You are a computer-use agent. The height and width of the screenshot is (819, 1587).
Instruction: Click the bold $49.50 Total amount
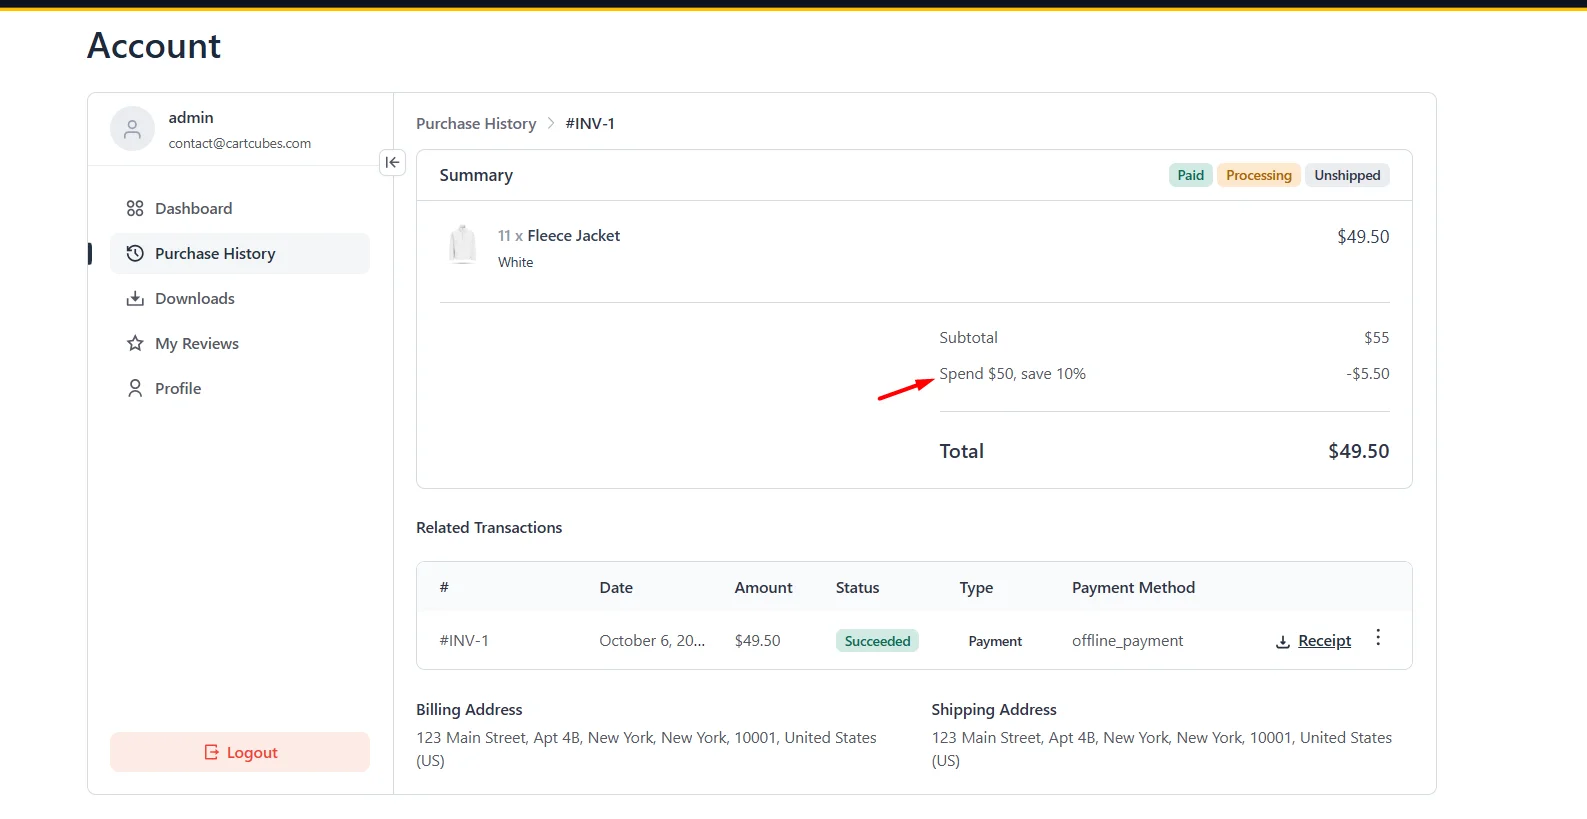tap(1358, 451)
